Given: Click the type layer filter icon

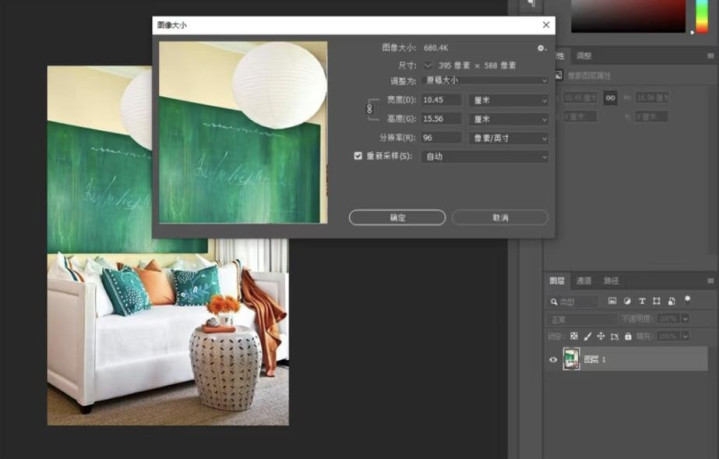Looking at the screenshot, I should pyautogui.click(x=641, y=301).
